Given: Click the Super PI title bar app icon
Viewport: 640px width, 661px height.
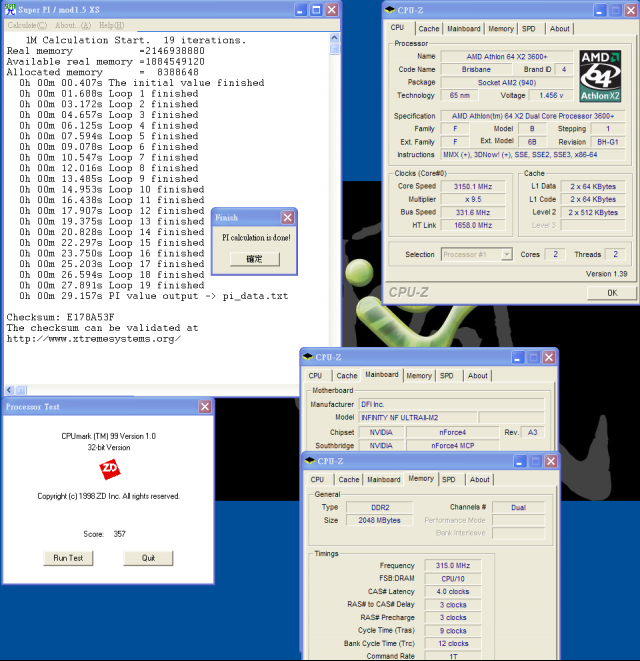Looking at the screenshot, I should (x=10, y=9).
